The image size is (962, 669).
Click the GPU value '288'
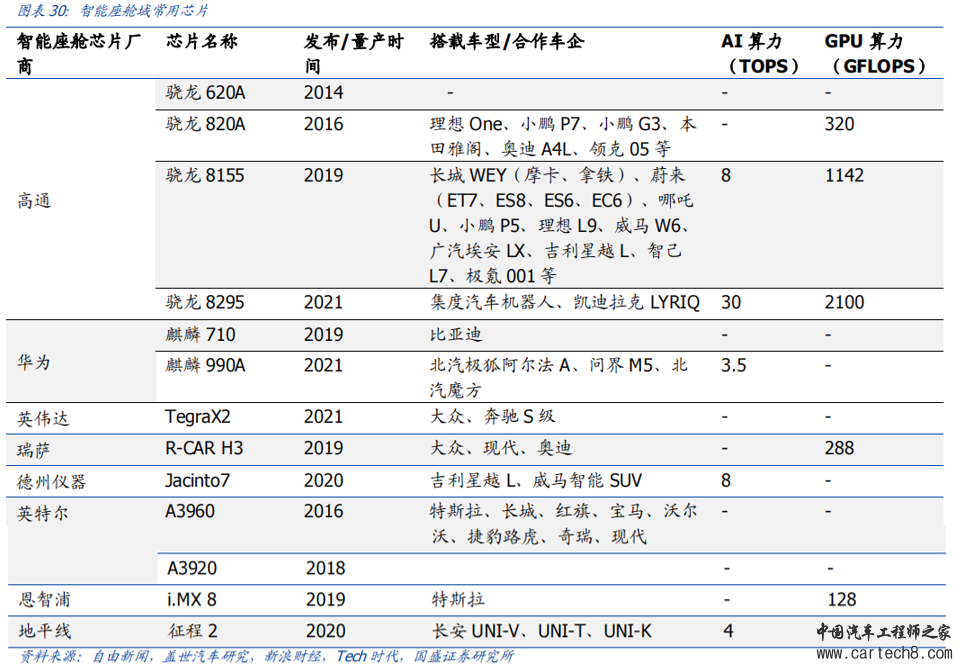tap(839, 448)
